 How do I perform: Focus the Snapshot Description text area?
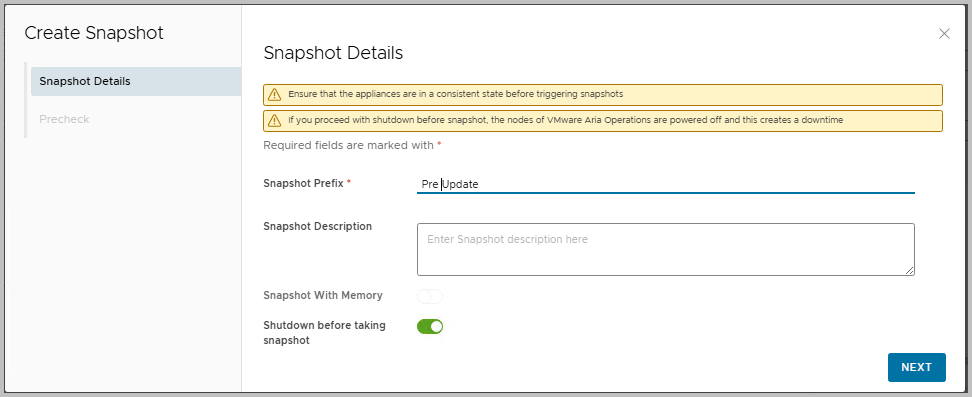[x=666, y=249]
